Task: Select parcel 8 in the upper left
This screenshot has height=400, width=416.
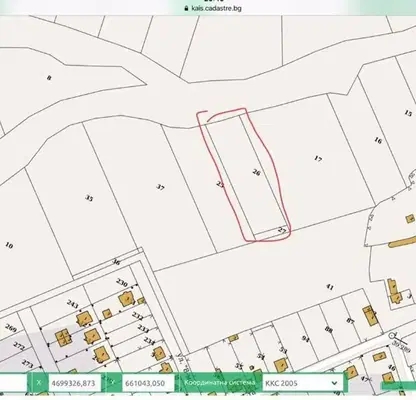Action: (49, 78)
